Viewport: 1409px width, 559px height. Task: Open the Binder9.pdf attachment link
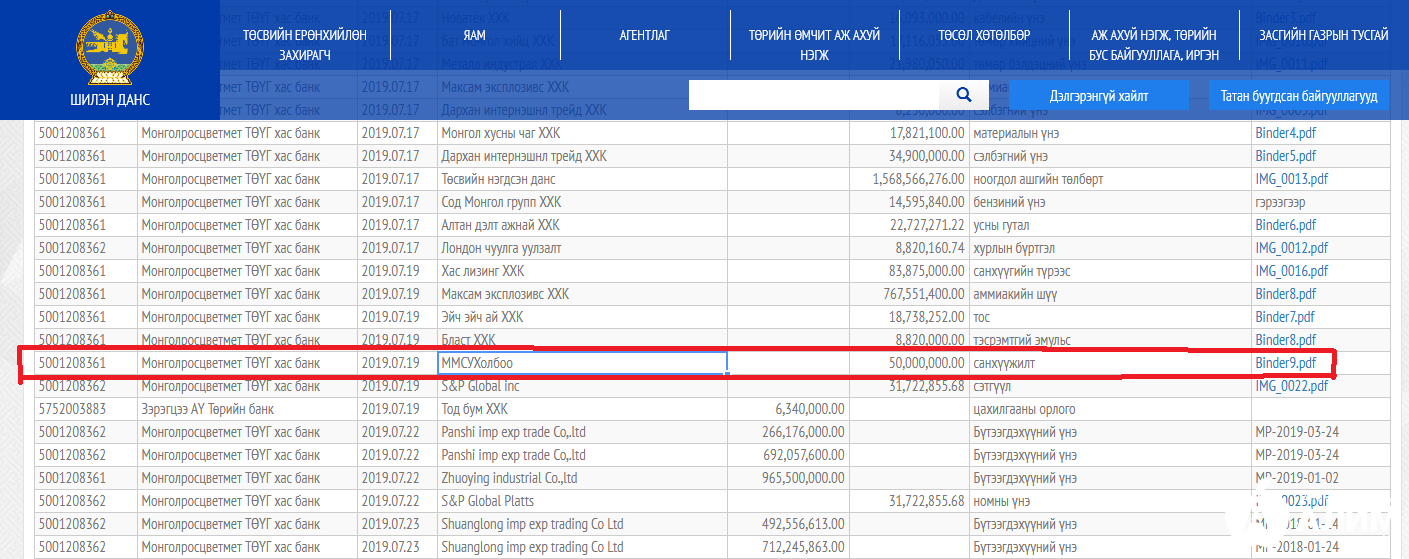tap(1285, 363)
